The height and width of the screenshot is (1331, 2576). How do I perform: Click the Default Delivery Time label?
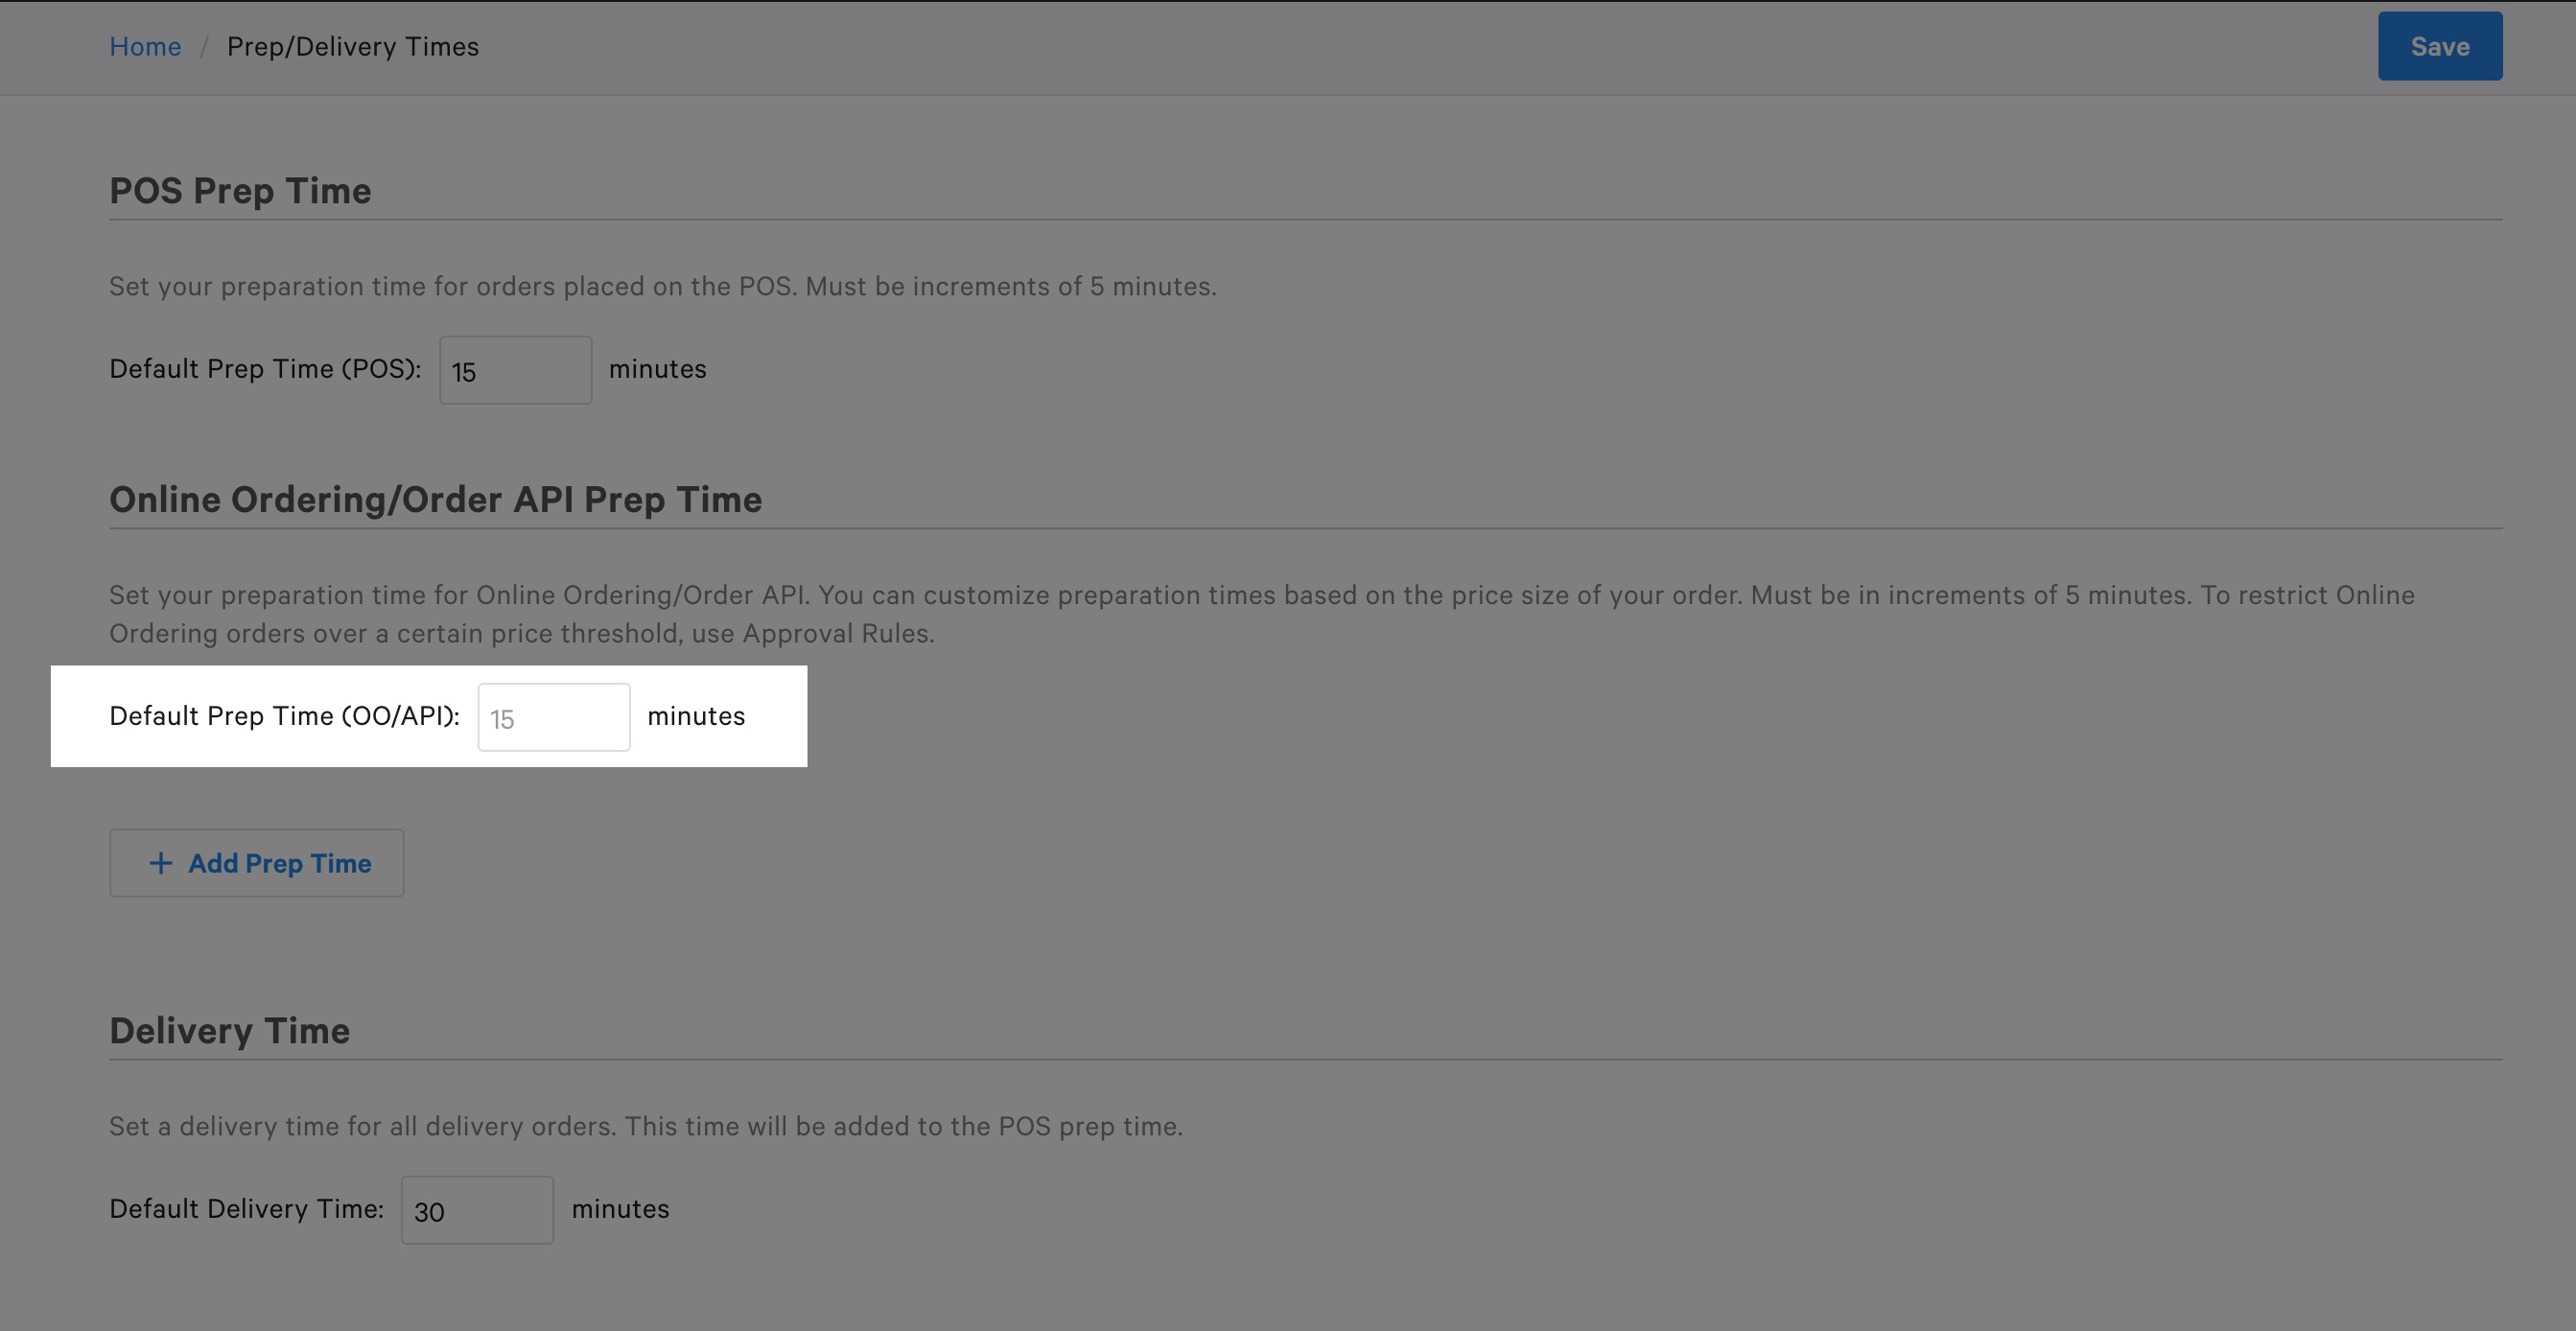pyautogui.click(x=246, y=1209)
